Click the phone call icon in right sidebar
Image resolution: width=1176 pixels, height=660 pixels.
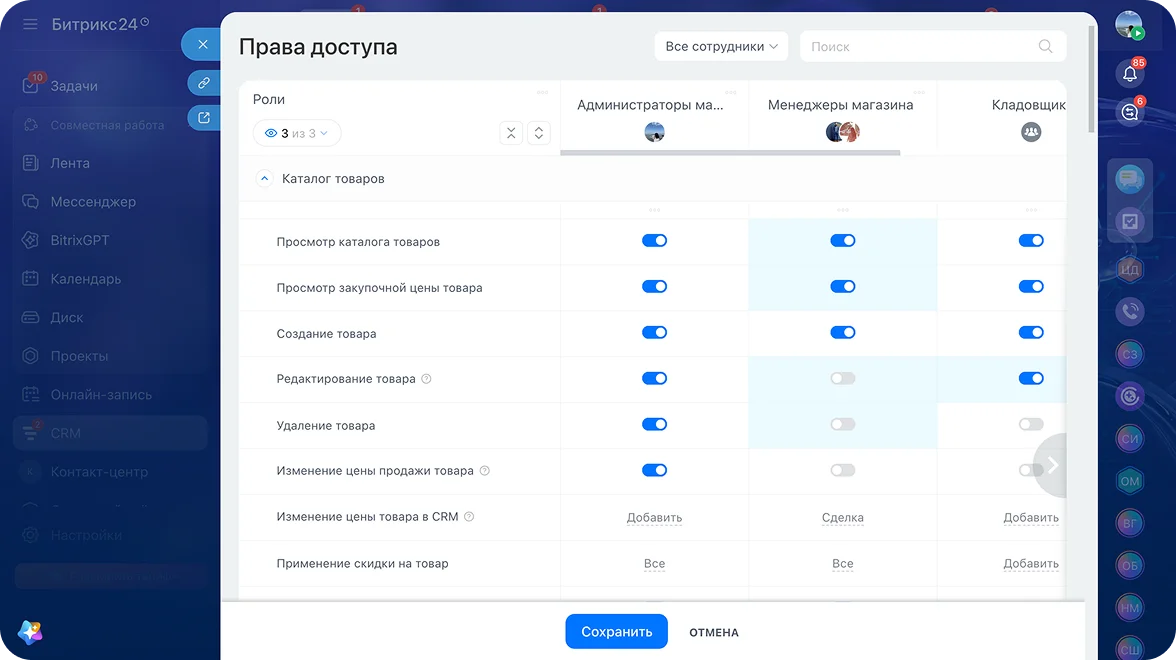[x=1130, y=310]
